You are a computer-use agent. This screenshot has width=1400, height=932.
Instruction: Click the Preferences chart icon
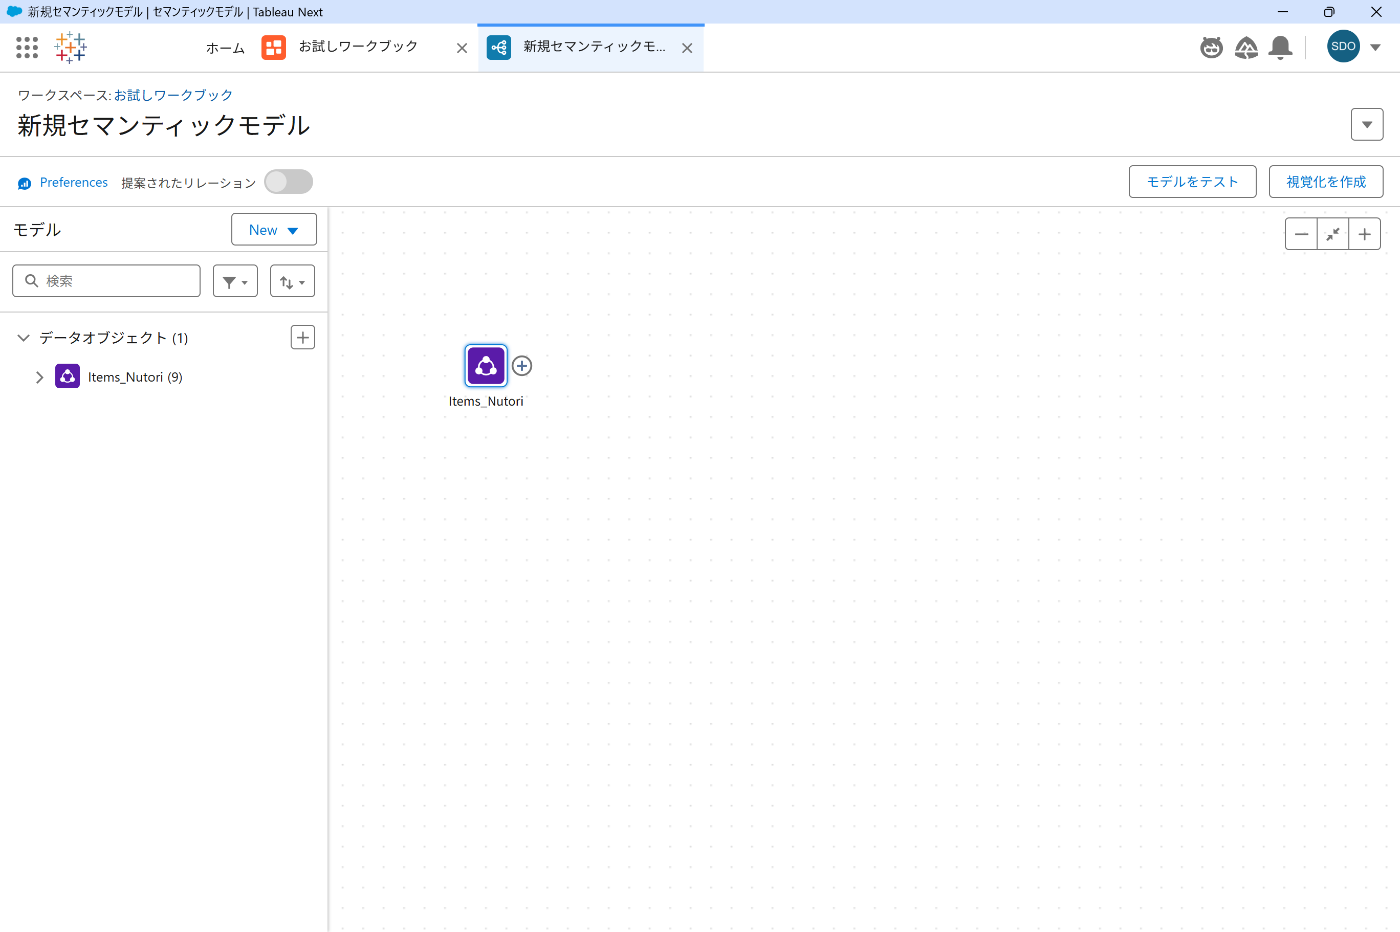coord(24,183)
